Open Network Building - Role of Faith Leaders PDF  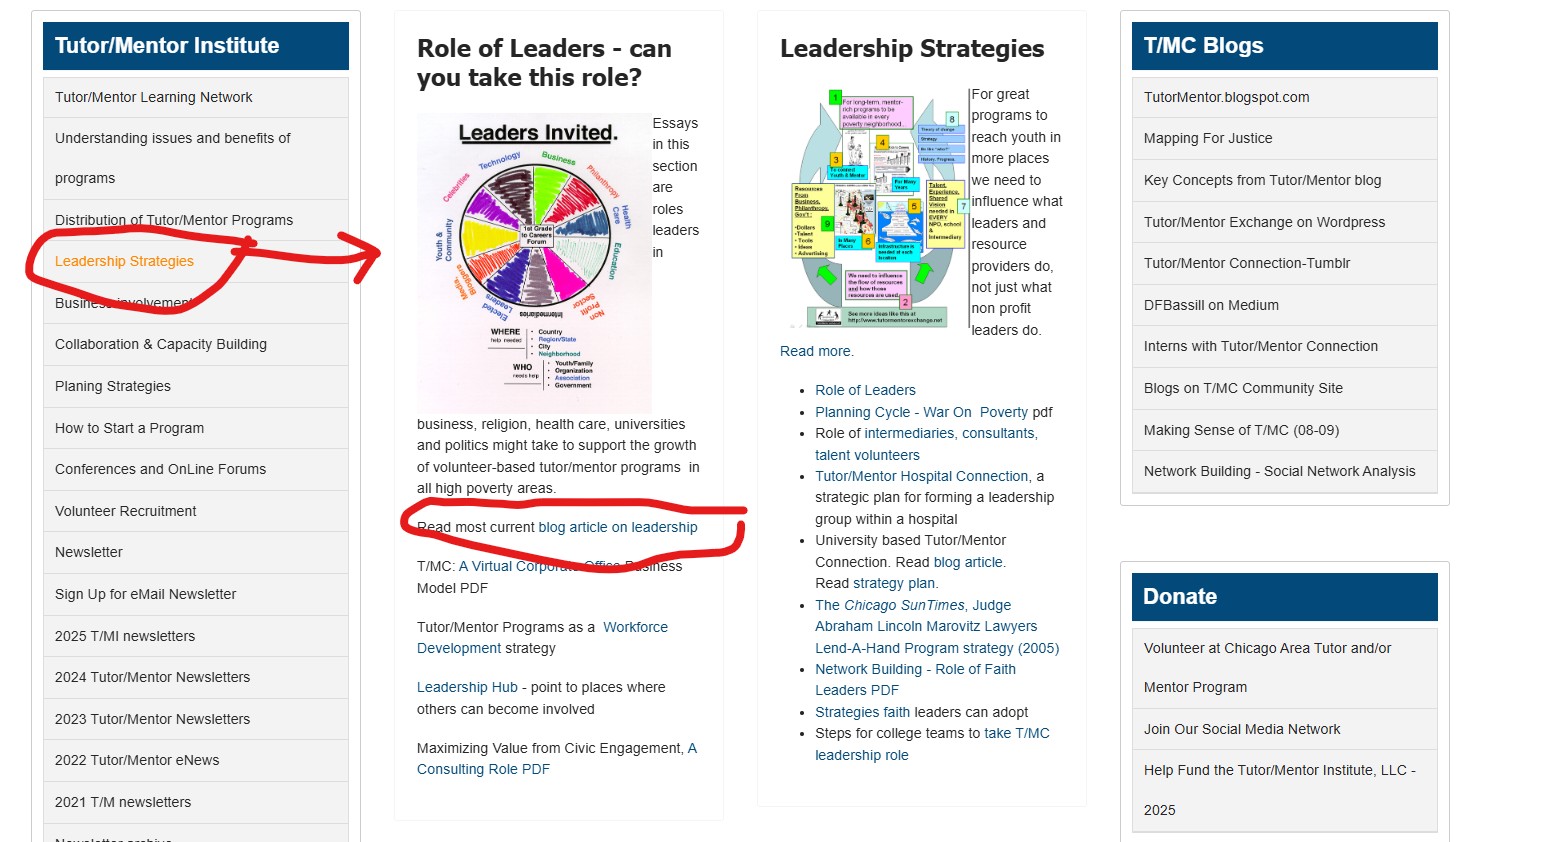[915, 679]
